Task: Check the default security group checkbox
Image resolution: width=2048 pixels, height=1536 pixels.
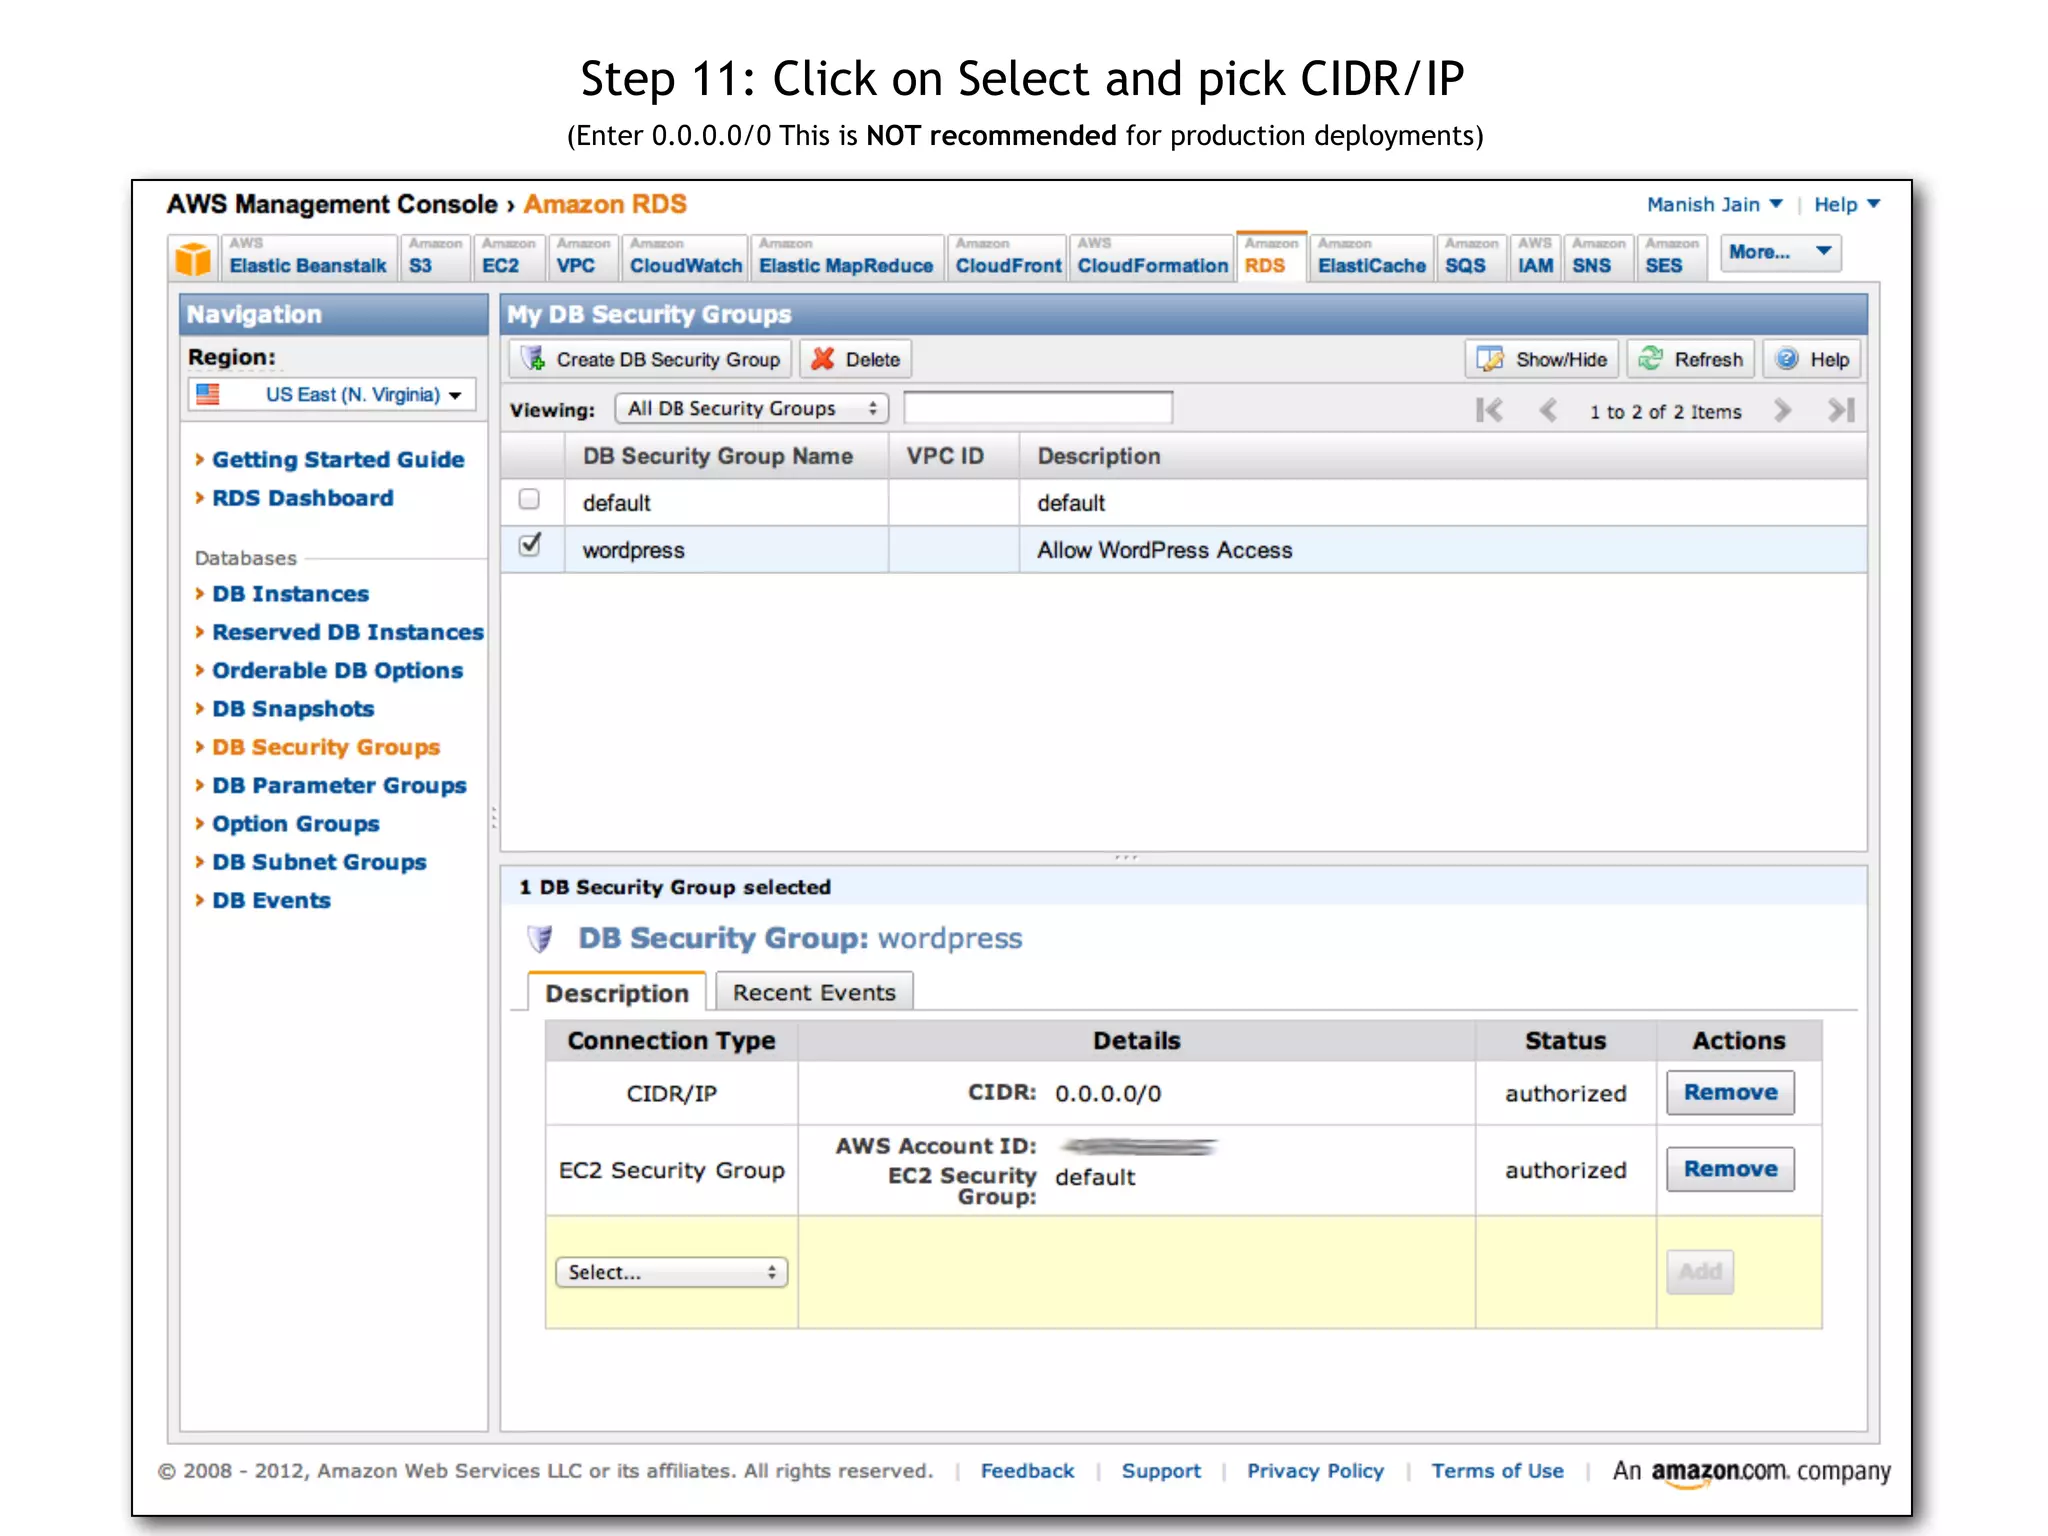Action: (x=529, y=499)
